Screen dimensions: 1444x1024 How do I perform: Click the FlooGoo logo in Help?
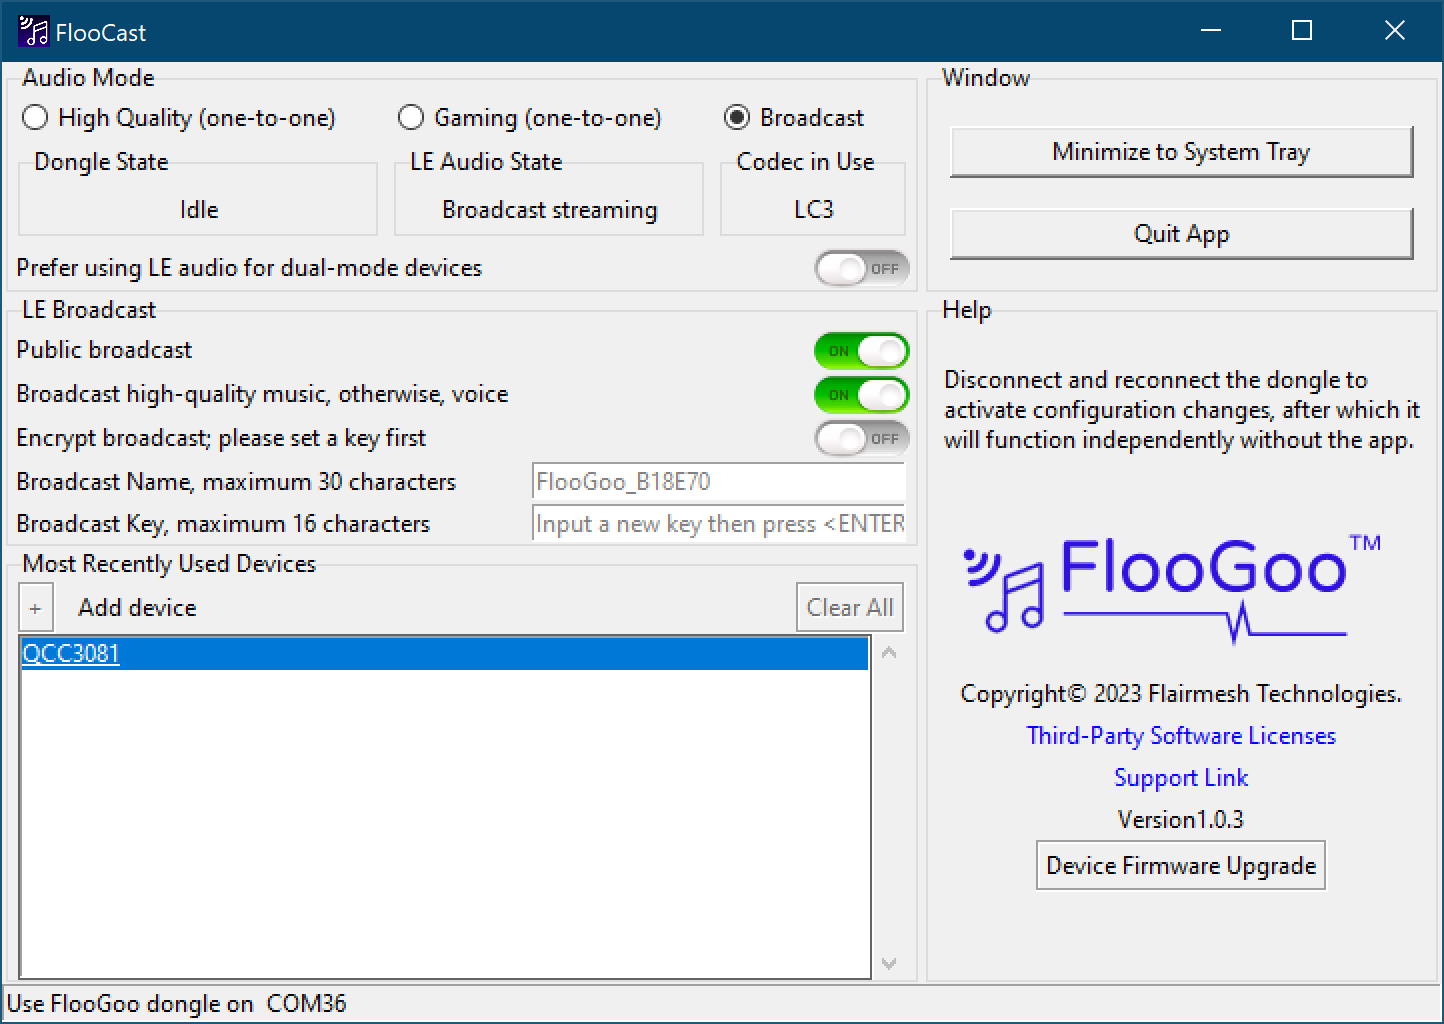(x=1174, y=588)
